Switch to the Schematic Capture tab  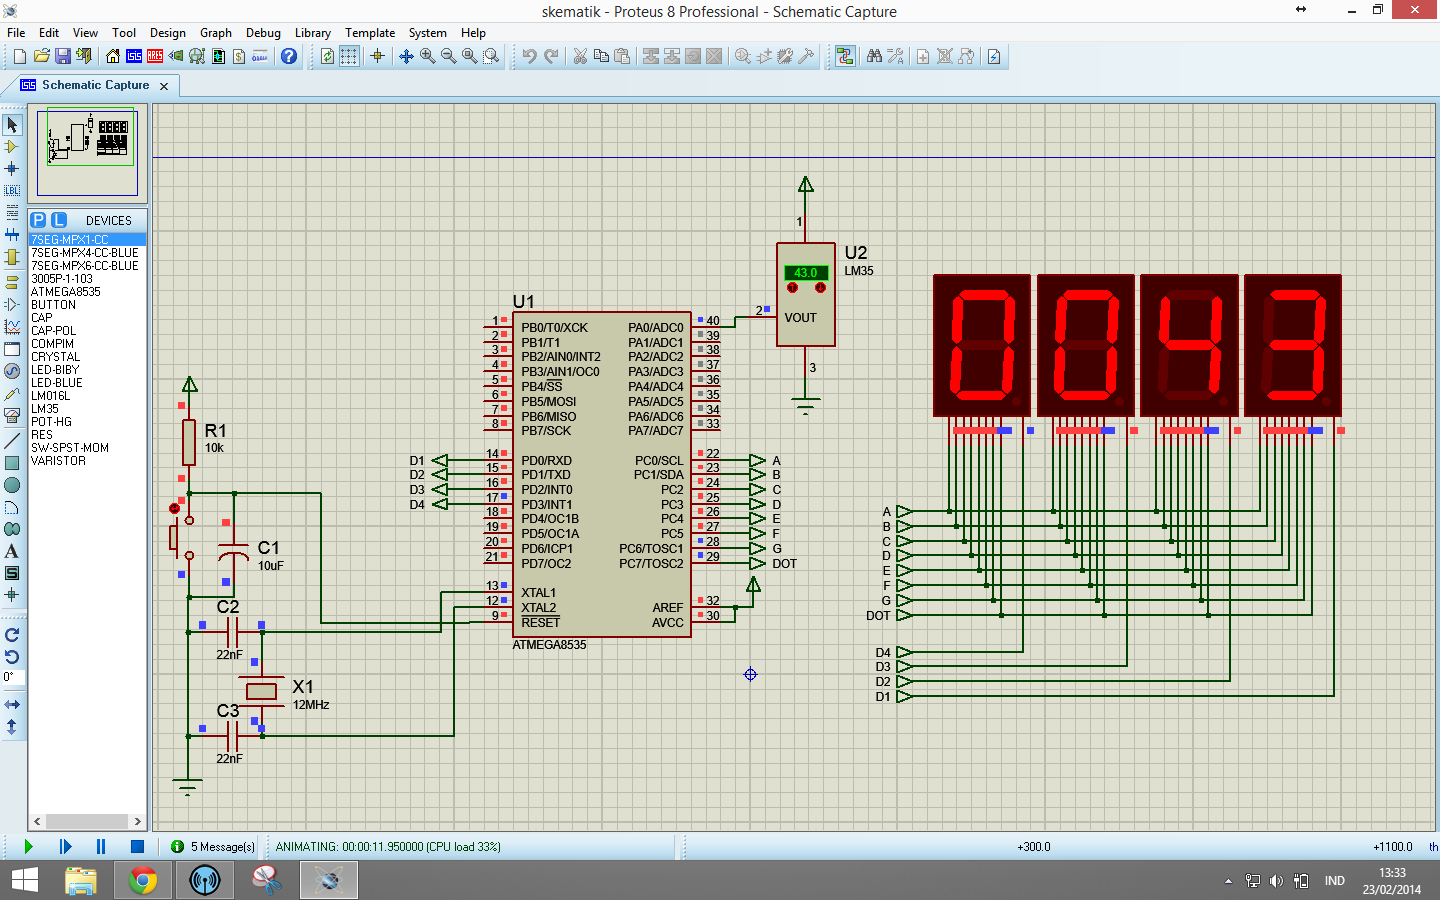point(94,85)
